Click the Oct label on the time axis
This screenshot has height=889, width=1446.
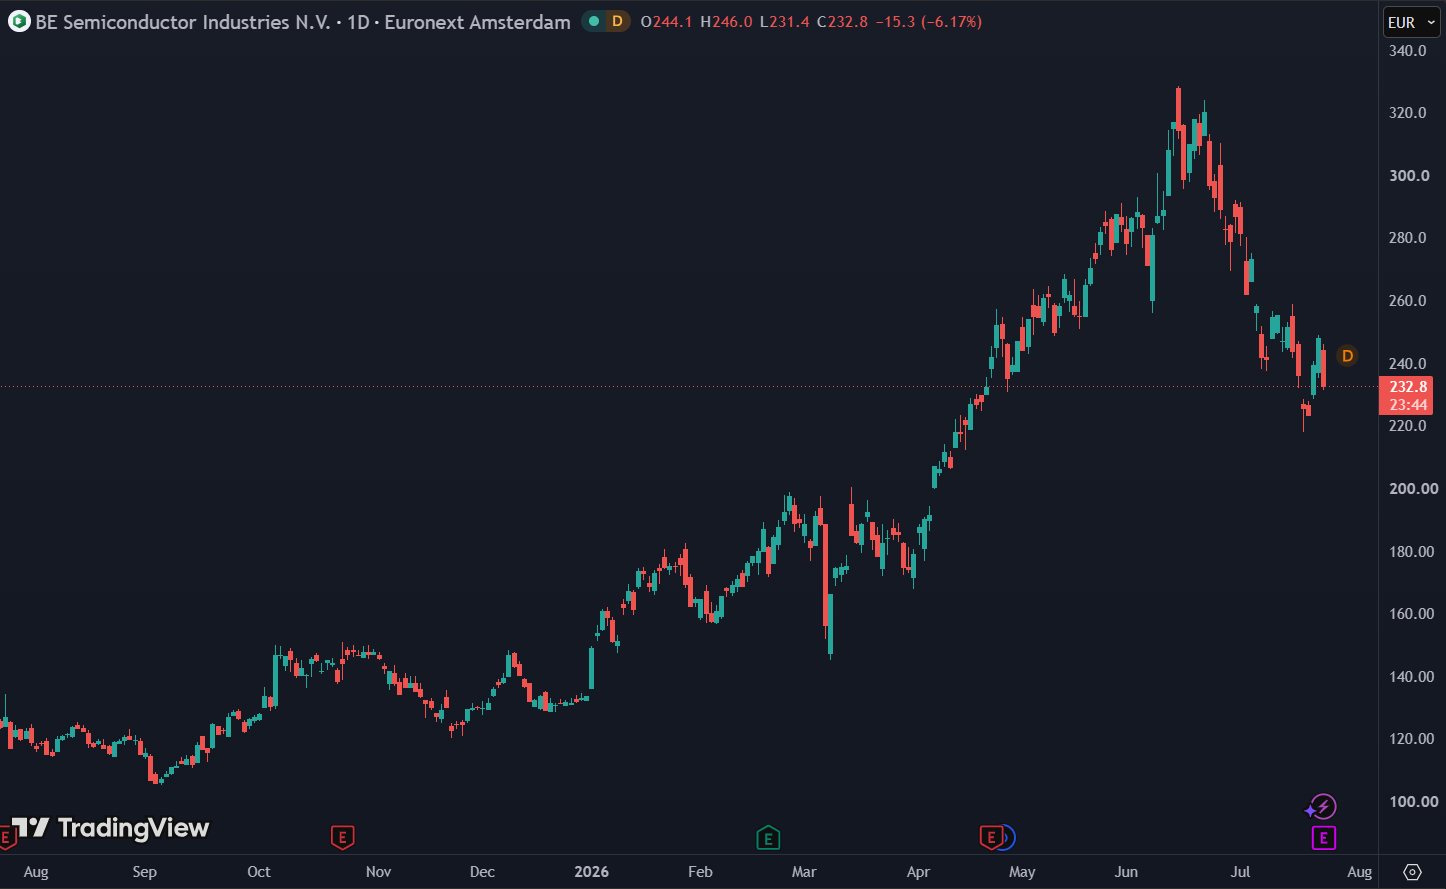point(259,872)
